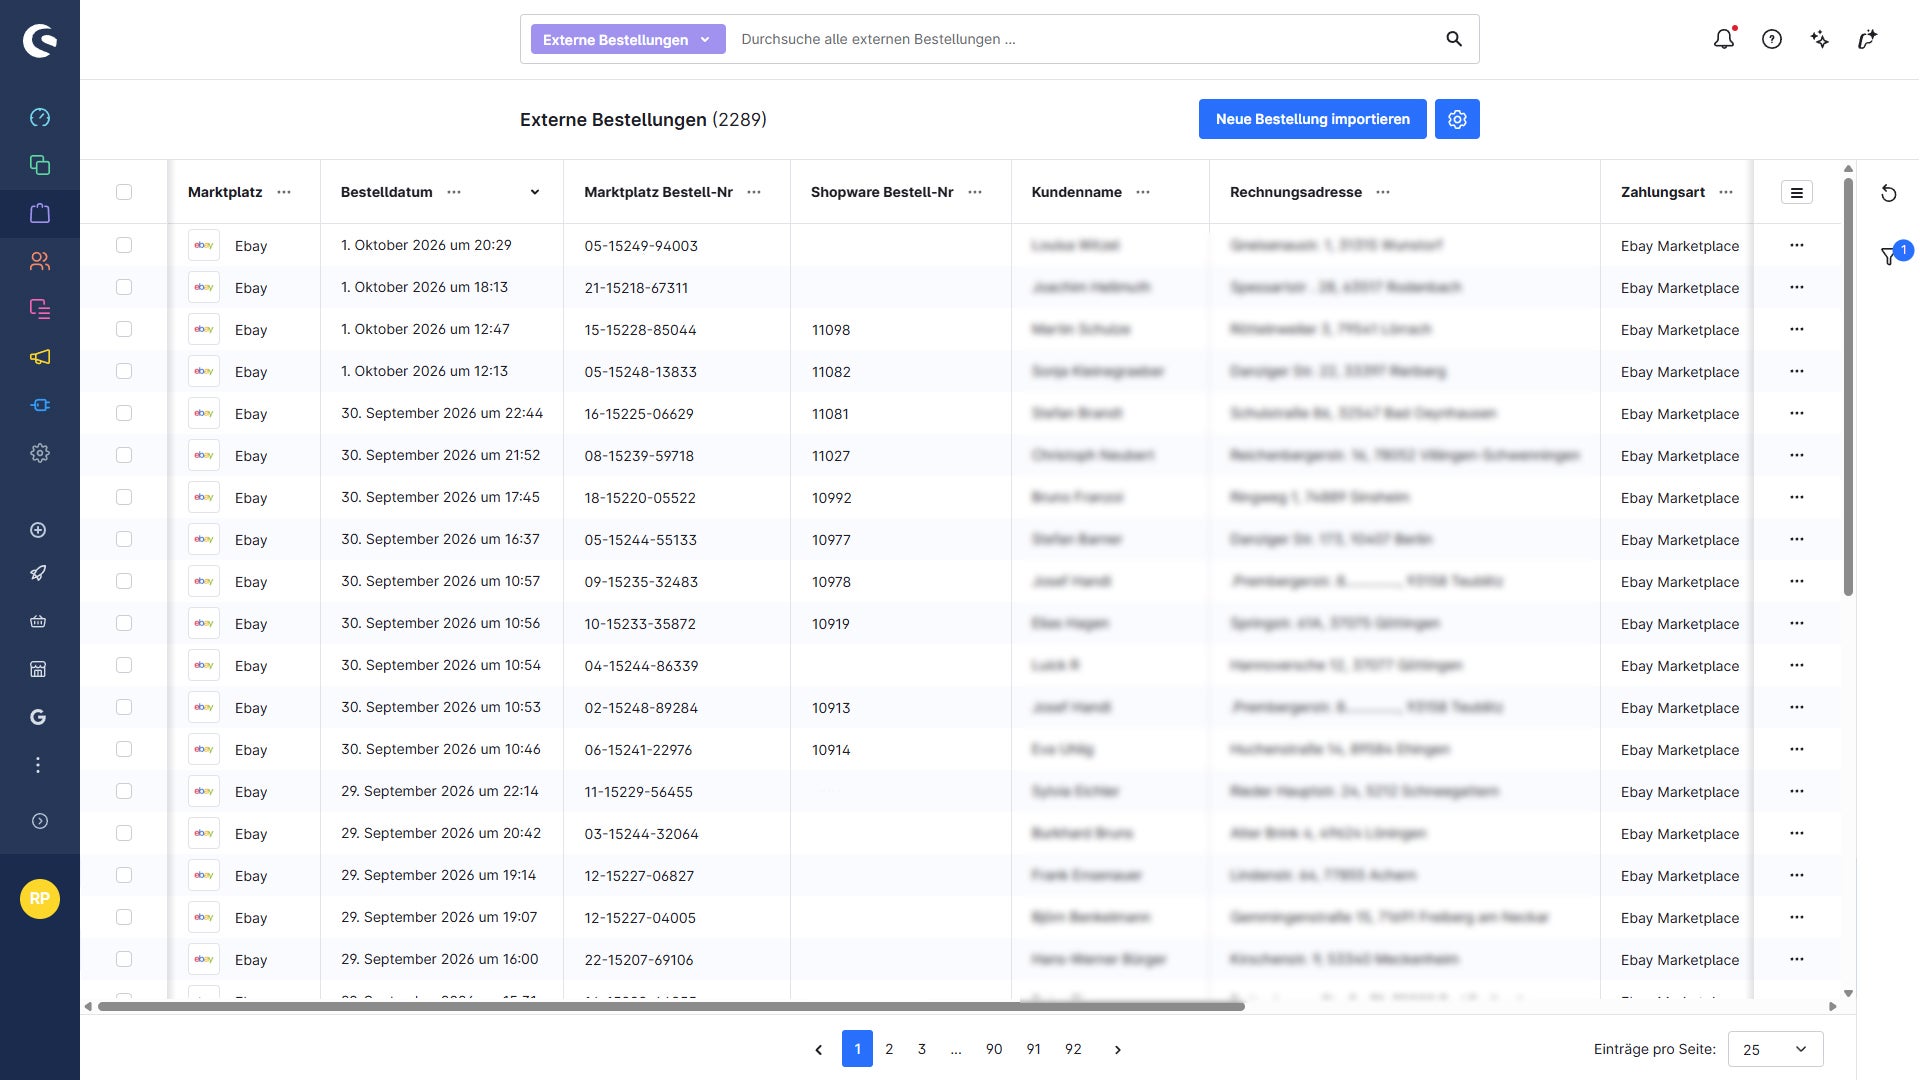Image resolution: width=1920 pixels, height=1080 pixels.
Task: Open Zahlungsart column options menu
Action: click(x=1726, y=192)
